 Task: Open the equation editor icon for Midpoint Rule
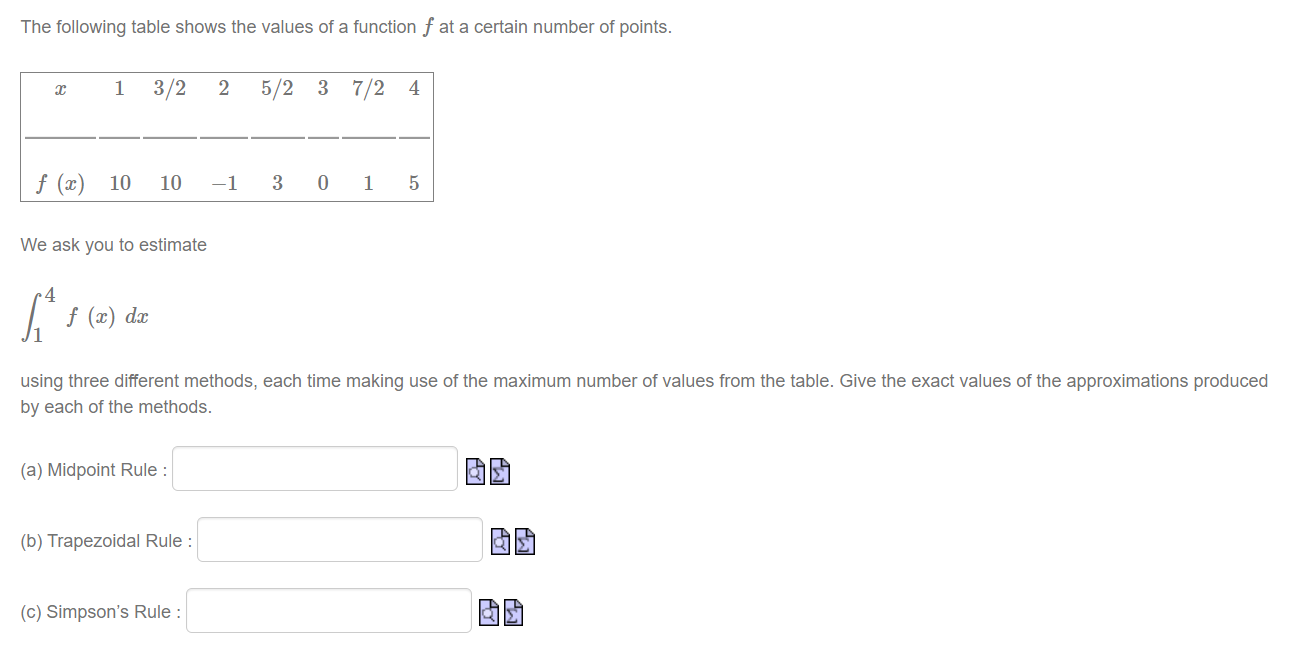pyautogui.click(x=501, y=471)
